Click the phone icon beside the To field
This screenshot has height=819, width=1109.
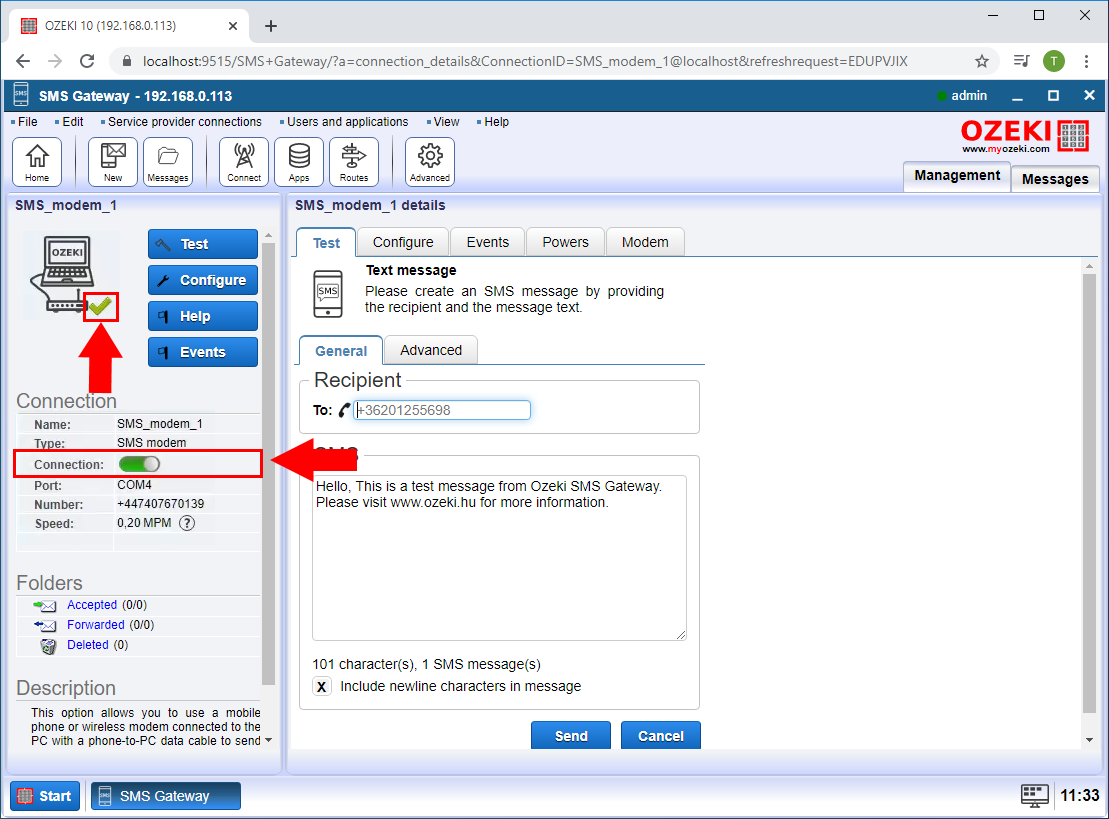coord(345,409)
